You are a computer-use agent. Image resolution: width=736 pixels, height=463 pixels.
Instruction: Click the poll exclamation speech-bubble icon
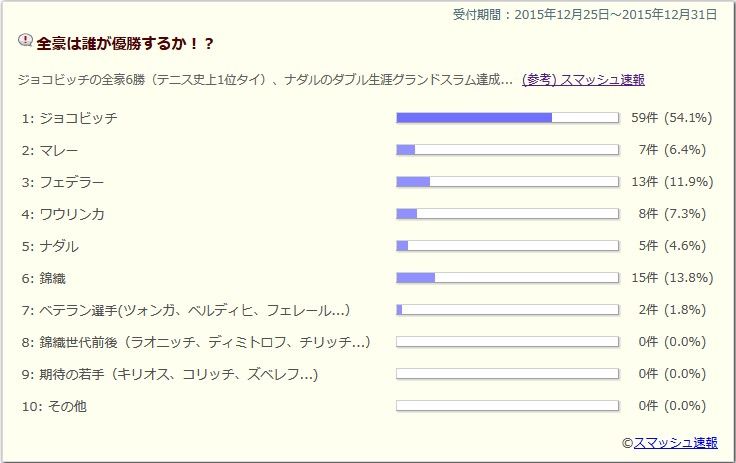pos(26,42)
